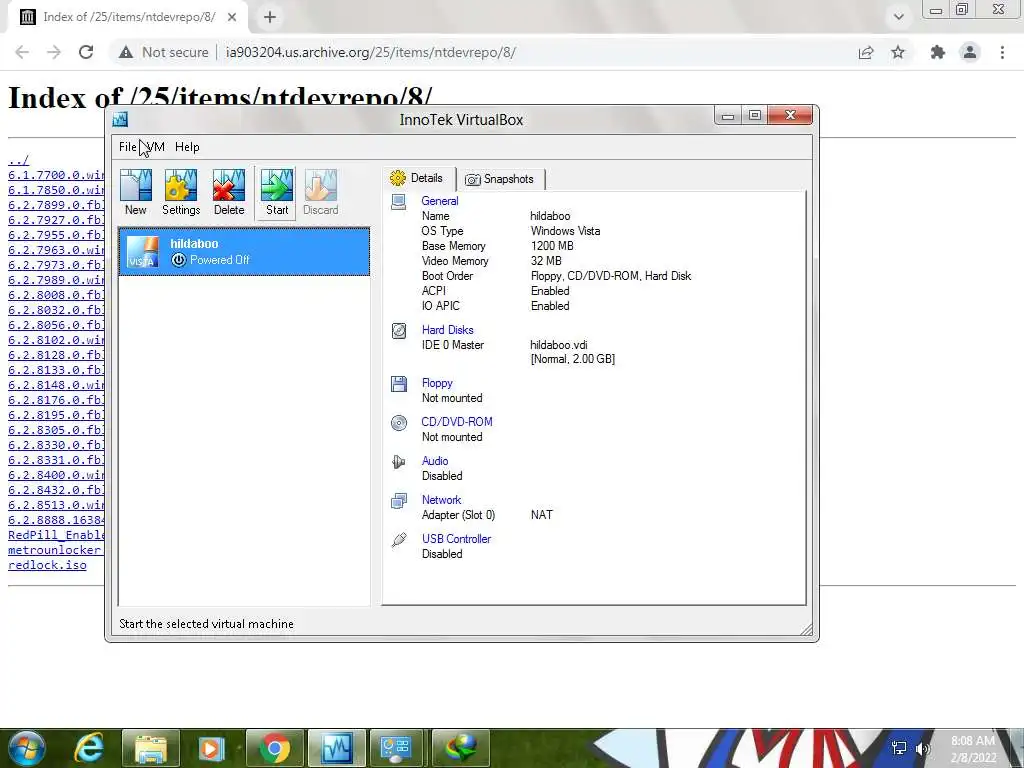This screenshot has height=768, width=1024.
Task: Bookmark this page with star icon
Action: click(x=898, y=52)
